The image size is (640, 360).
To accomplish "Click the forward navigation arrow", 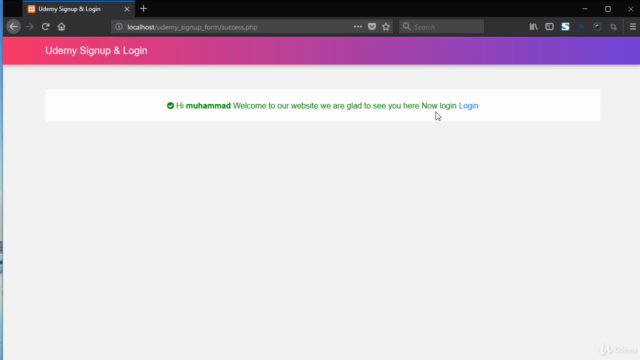I will click(x=29, y=27).
